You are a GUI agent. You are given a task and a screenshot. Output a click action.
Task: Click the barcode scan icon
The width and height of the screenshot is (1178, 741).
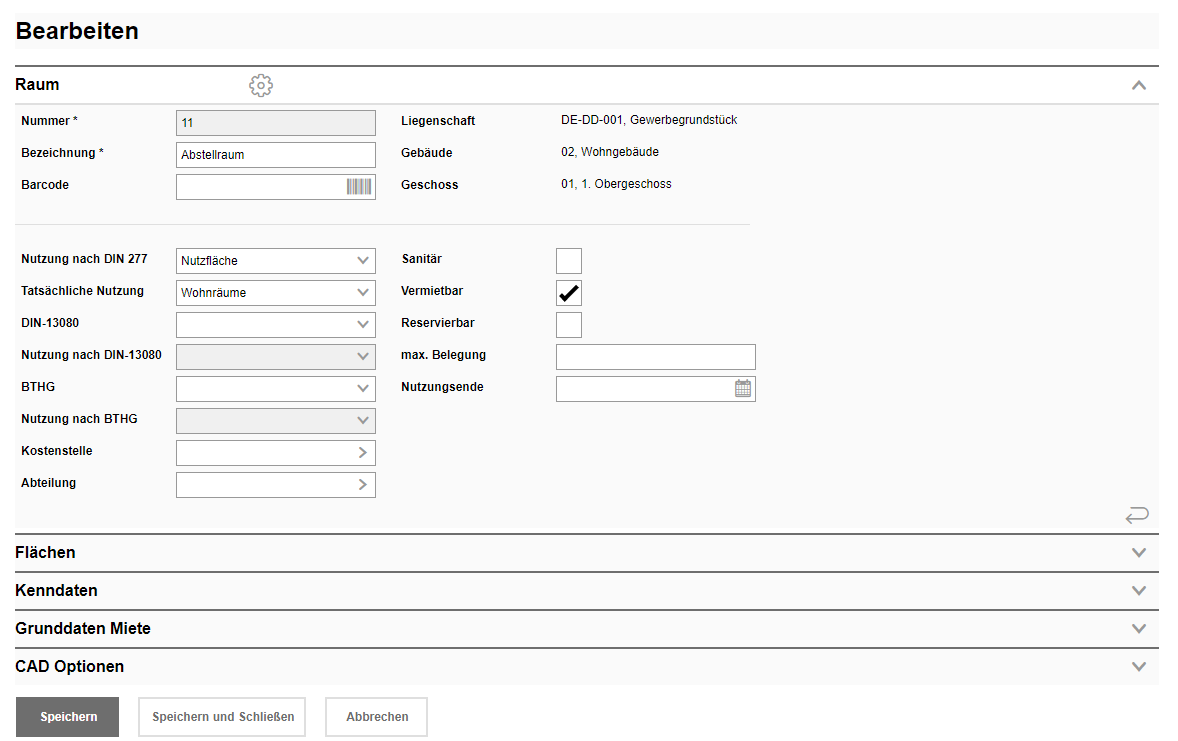tap(359, 187)
